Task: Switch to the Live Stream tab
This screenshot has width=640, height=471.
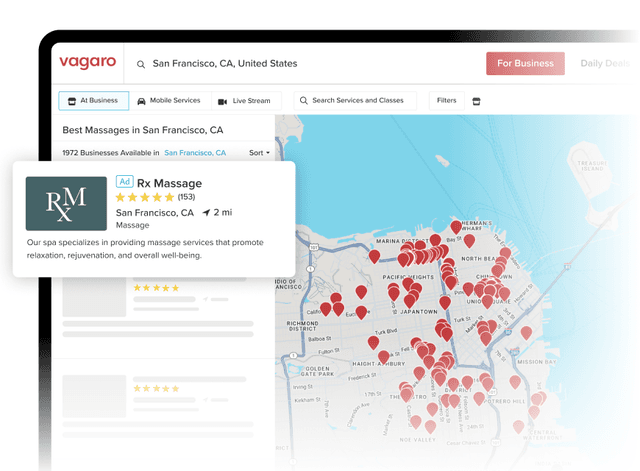Action: pyautogui.click(x=246, y=101)
